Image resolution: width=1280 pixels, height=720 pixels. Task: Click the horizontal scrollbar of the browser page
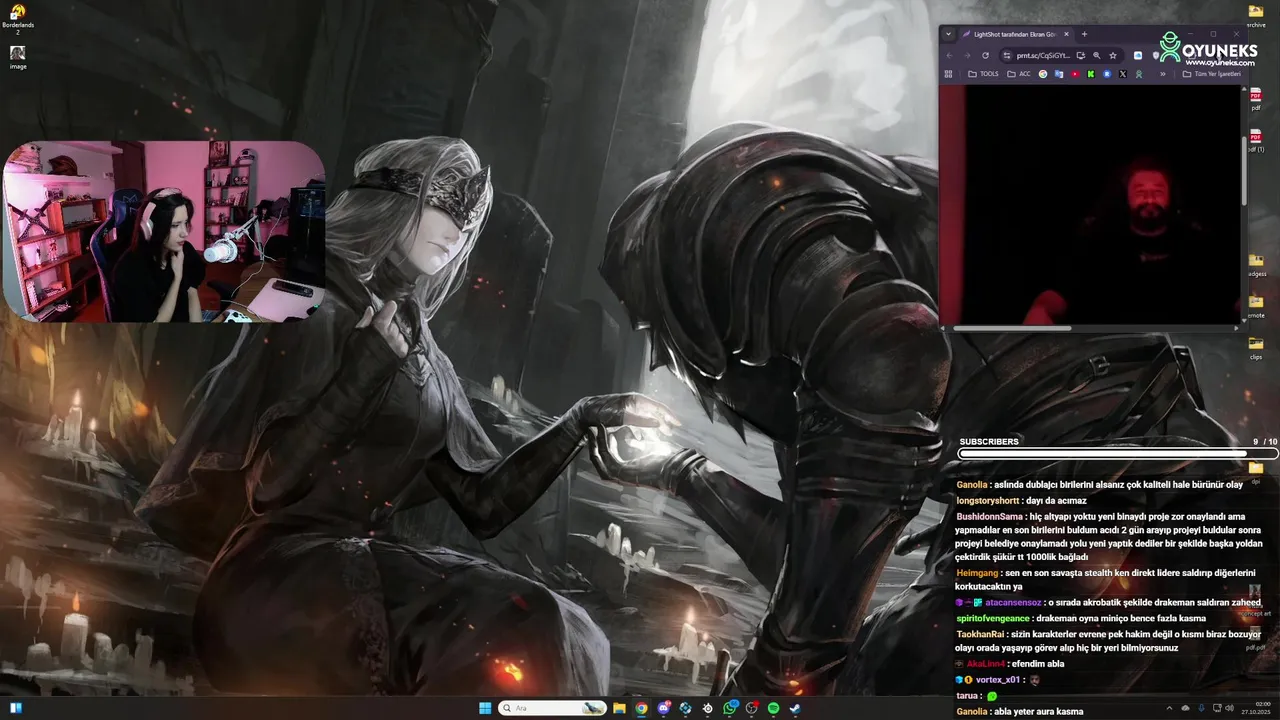(1012, 327)
